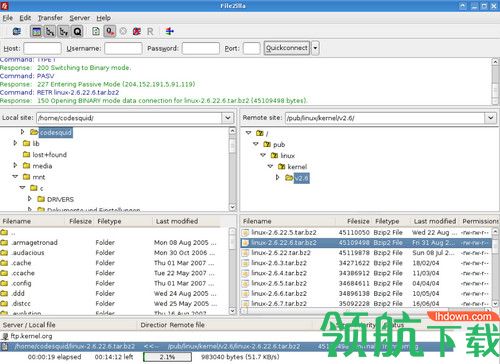Toggle processing of the transfer queue
This screenshot has width=500, height=364.
[110, 32]
